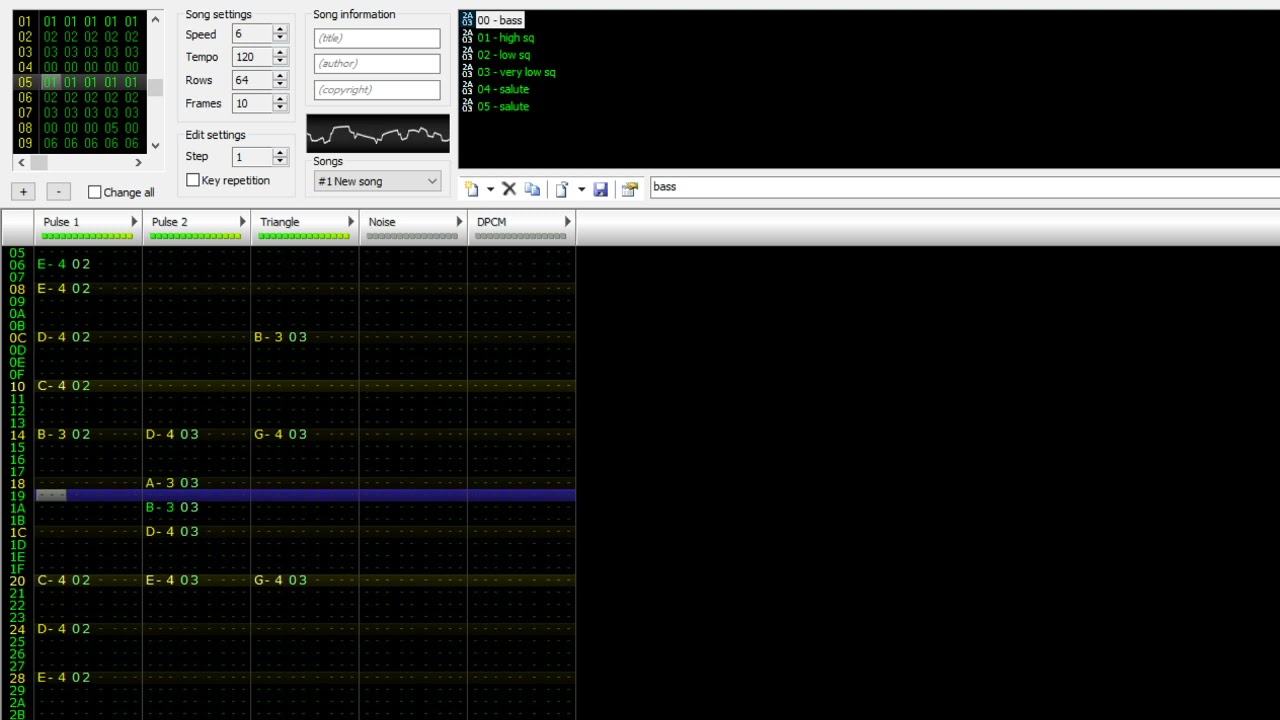The image size is (1280, 720).
Task: Decrease the Tempo with its down arrow
Action: (280, 62)
